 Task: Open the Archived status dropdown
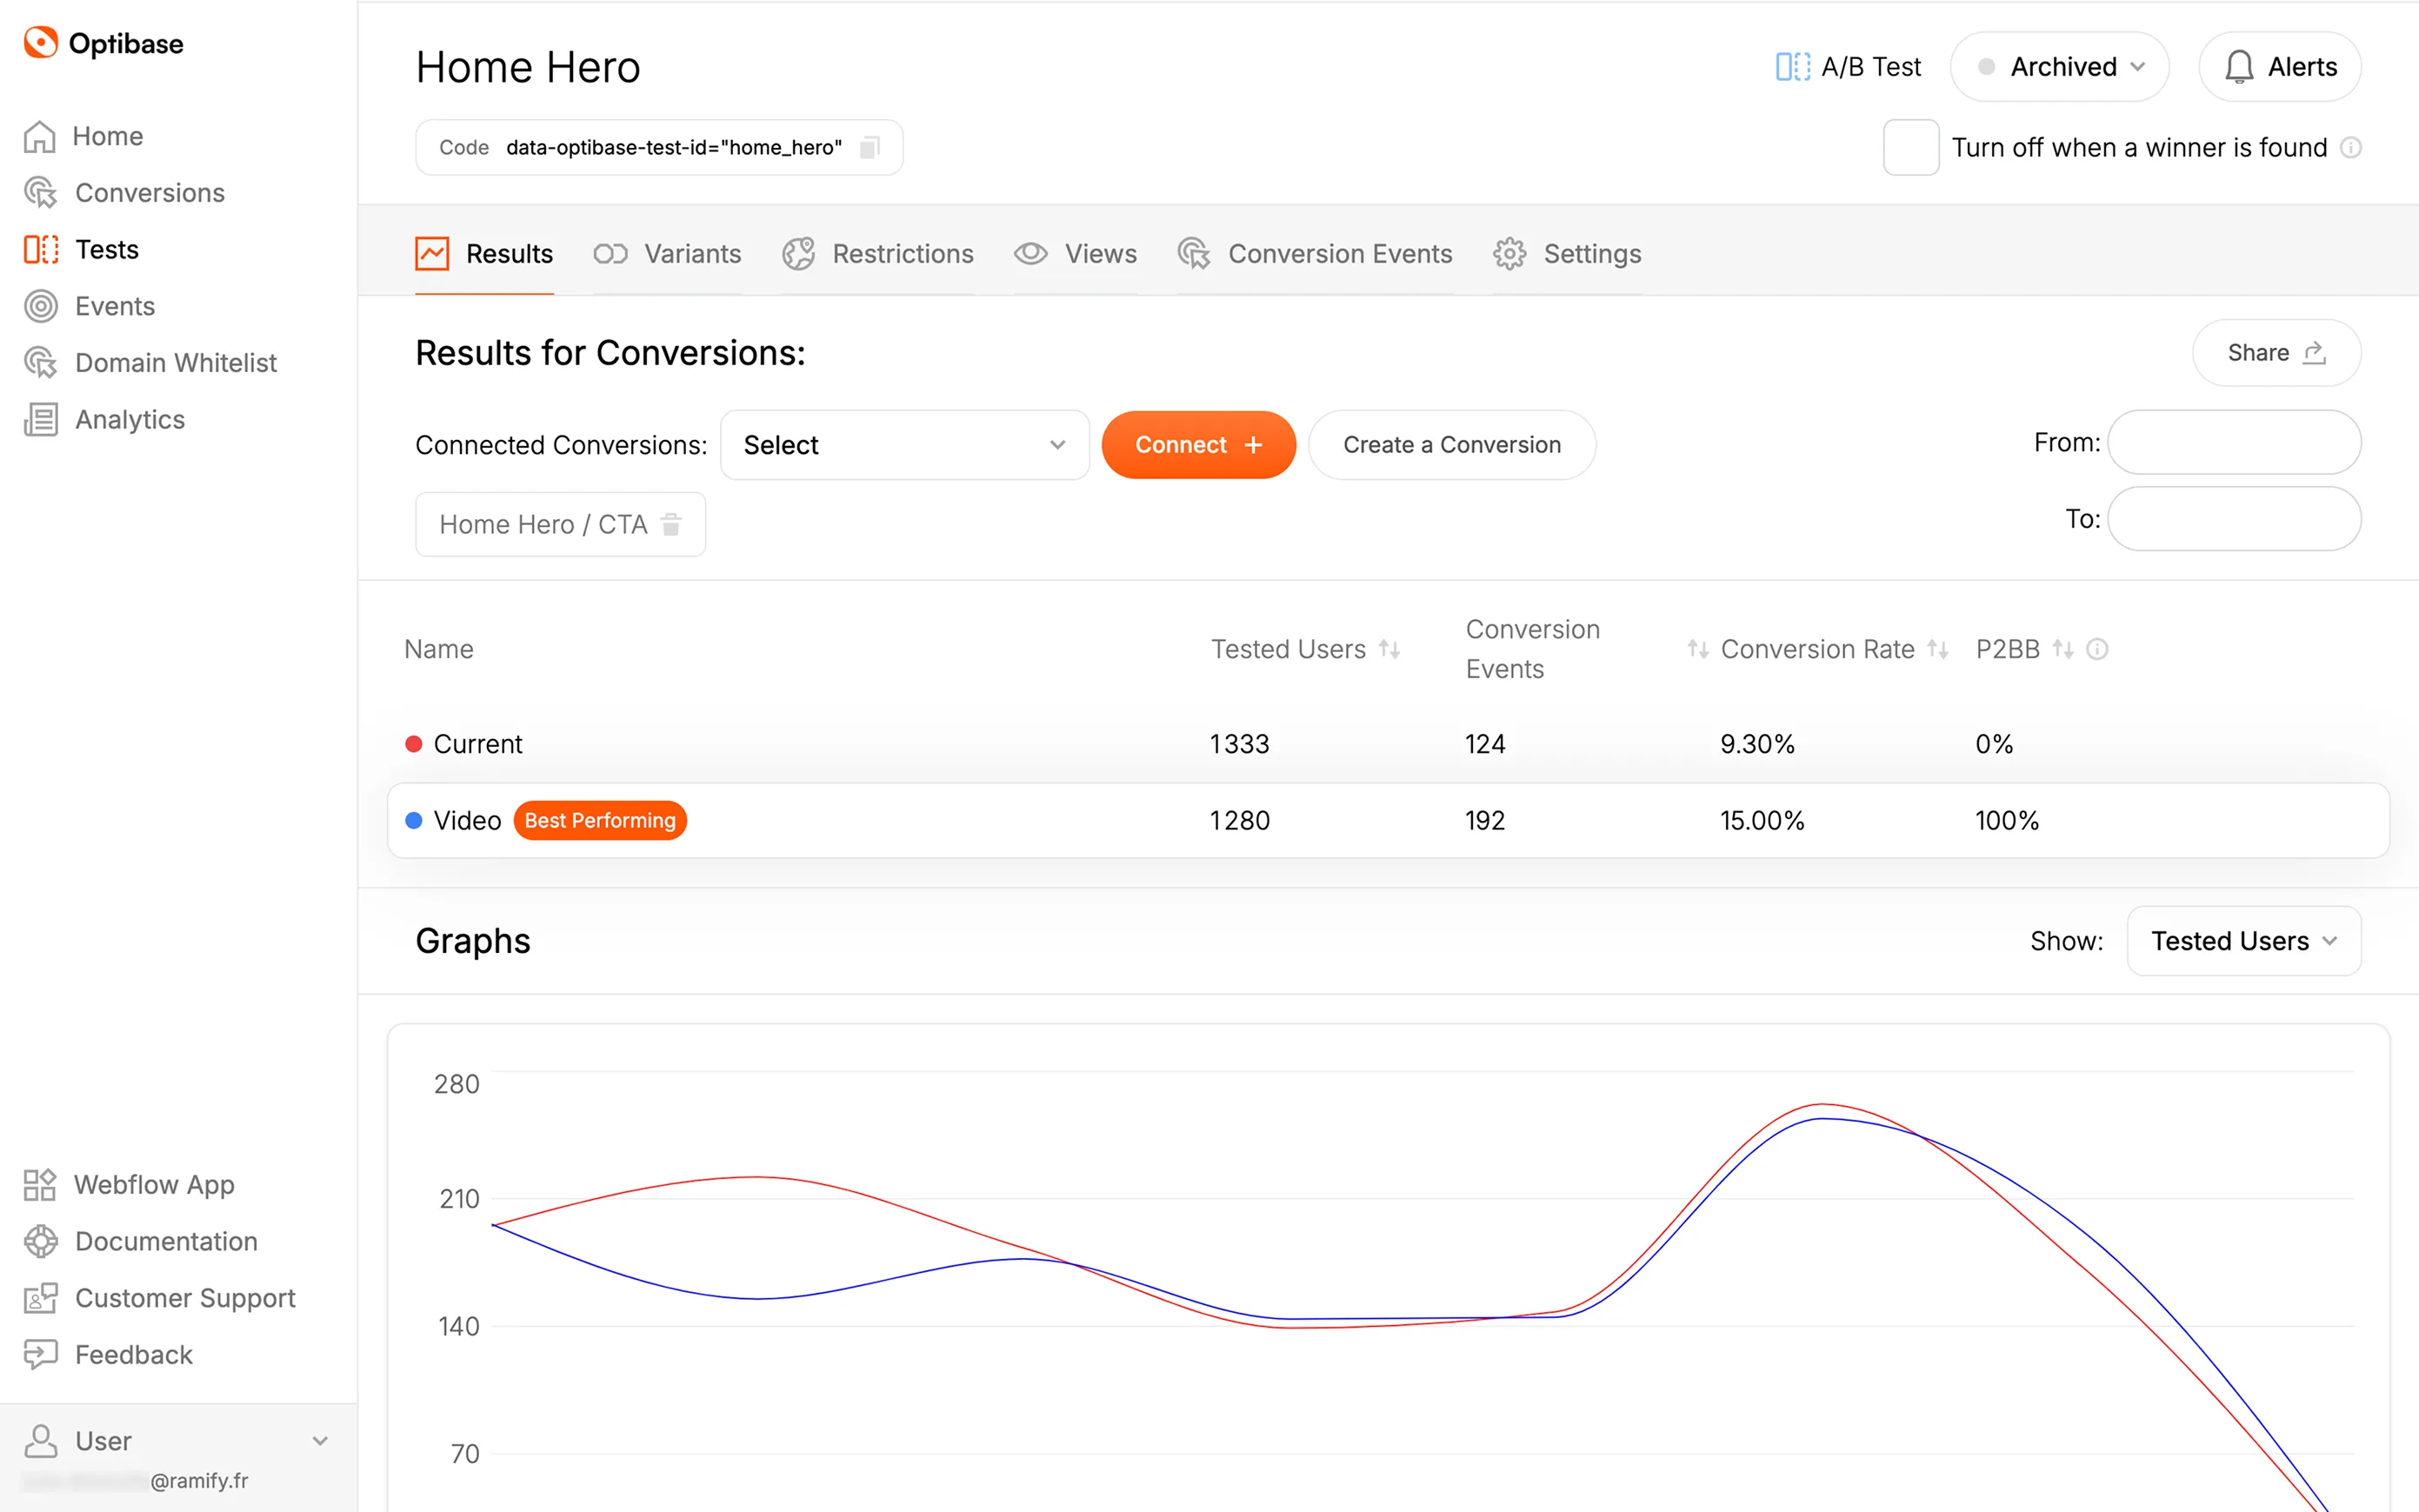[x=2059, y=67]
